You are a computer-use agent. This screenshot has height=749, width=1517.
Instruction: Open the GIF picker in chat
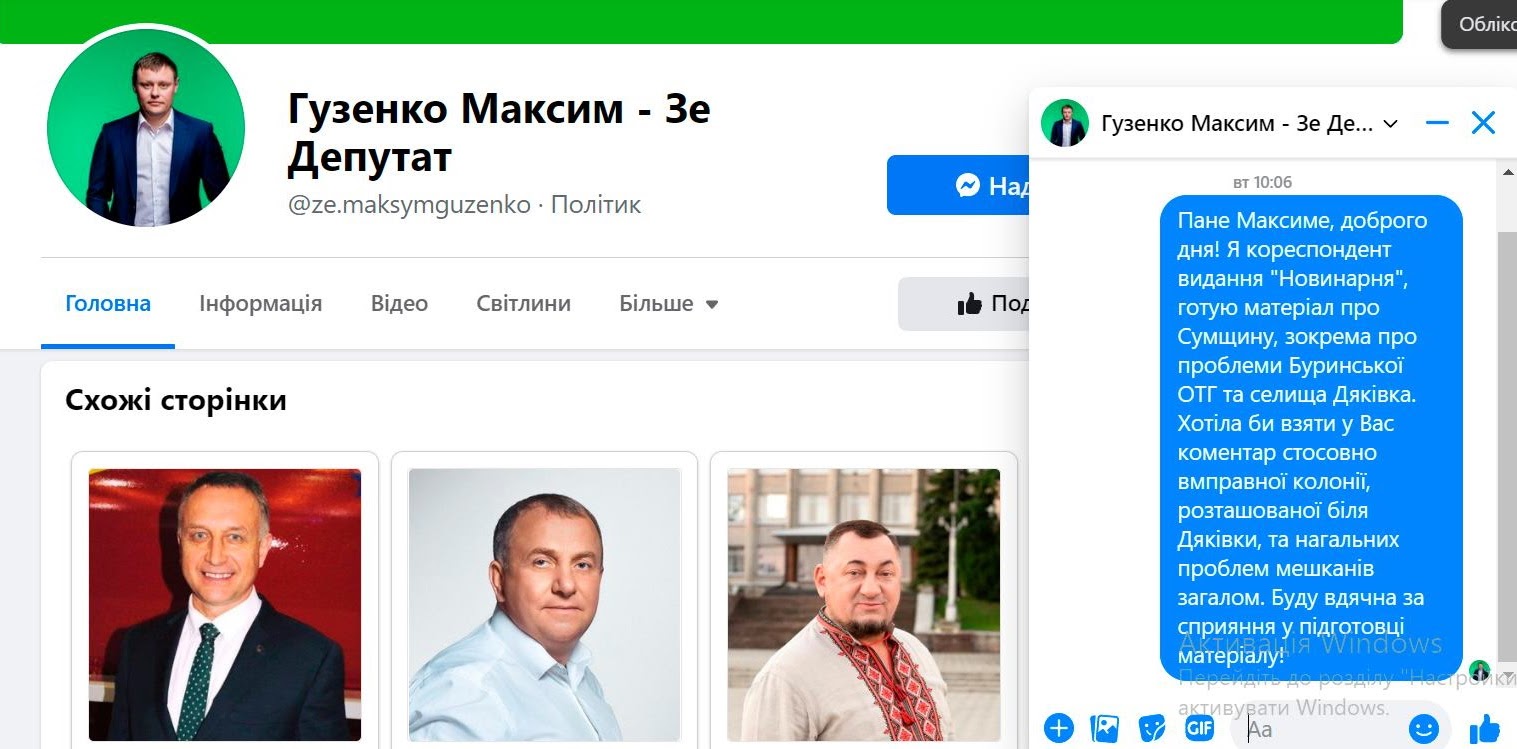(1199, 727)
